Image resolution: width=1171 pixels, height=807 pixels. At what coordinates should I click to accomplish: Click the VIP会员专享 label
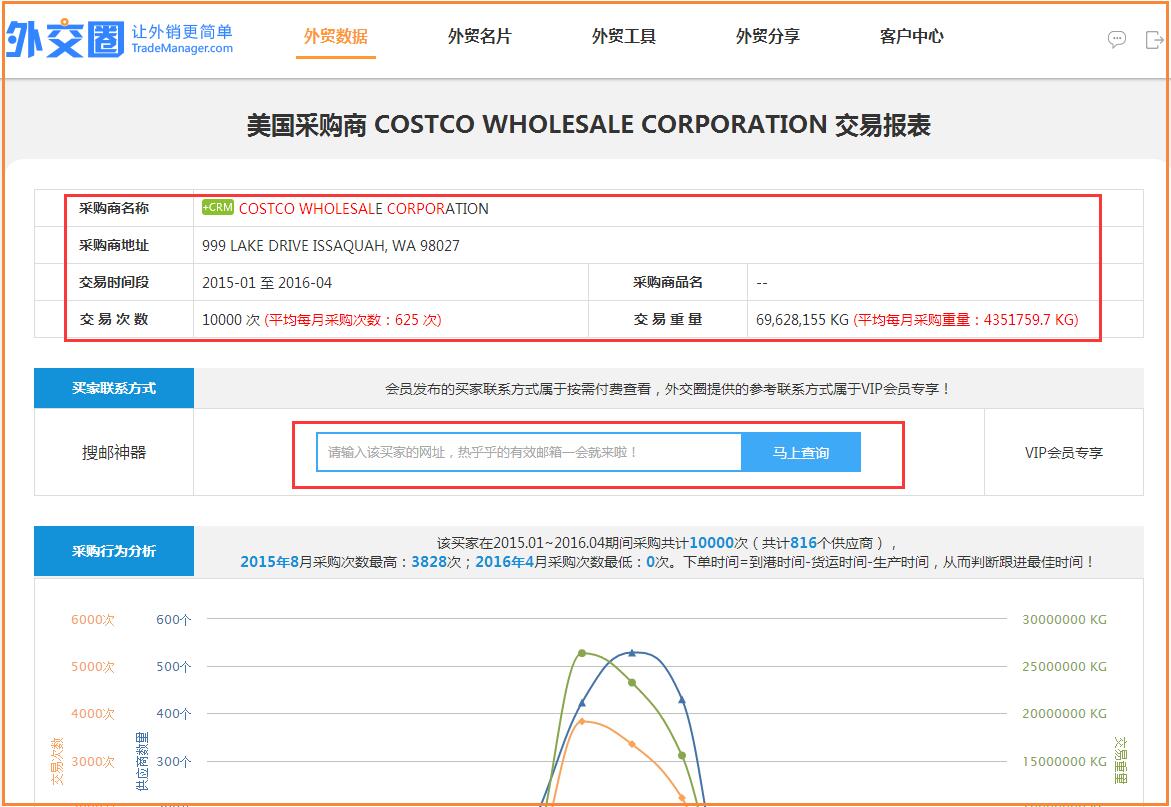pyautogui.click(x=1063, y=452)
